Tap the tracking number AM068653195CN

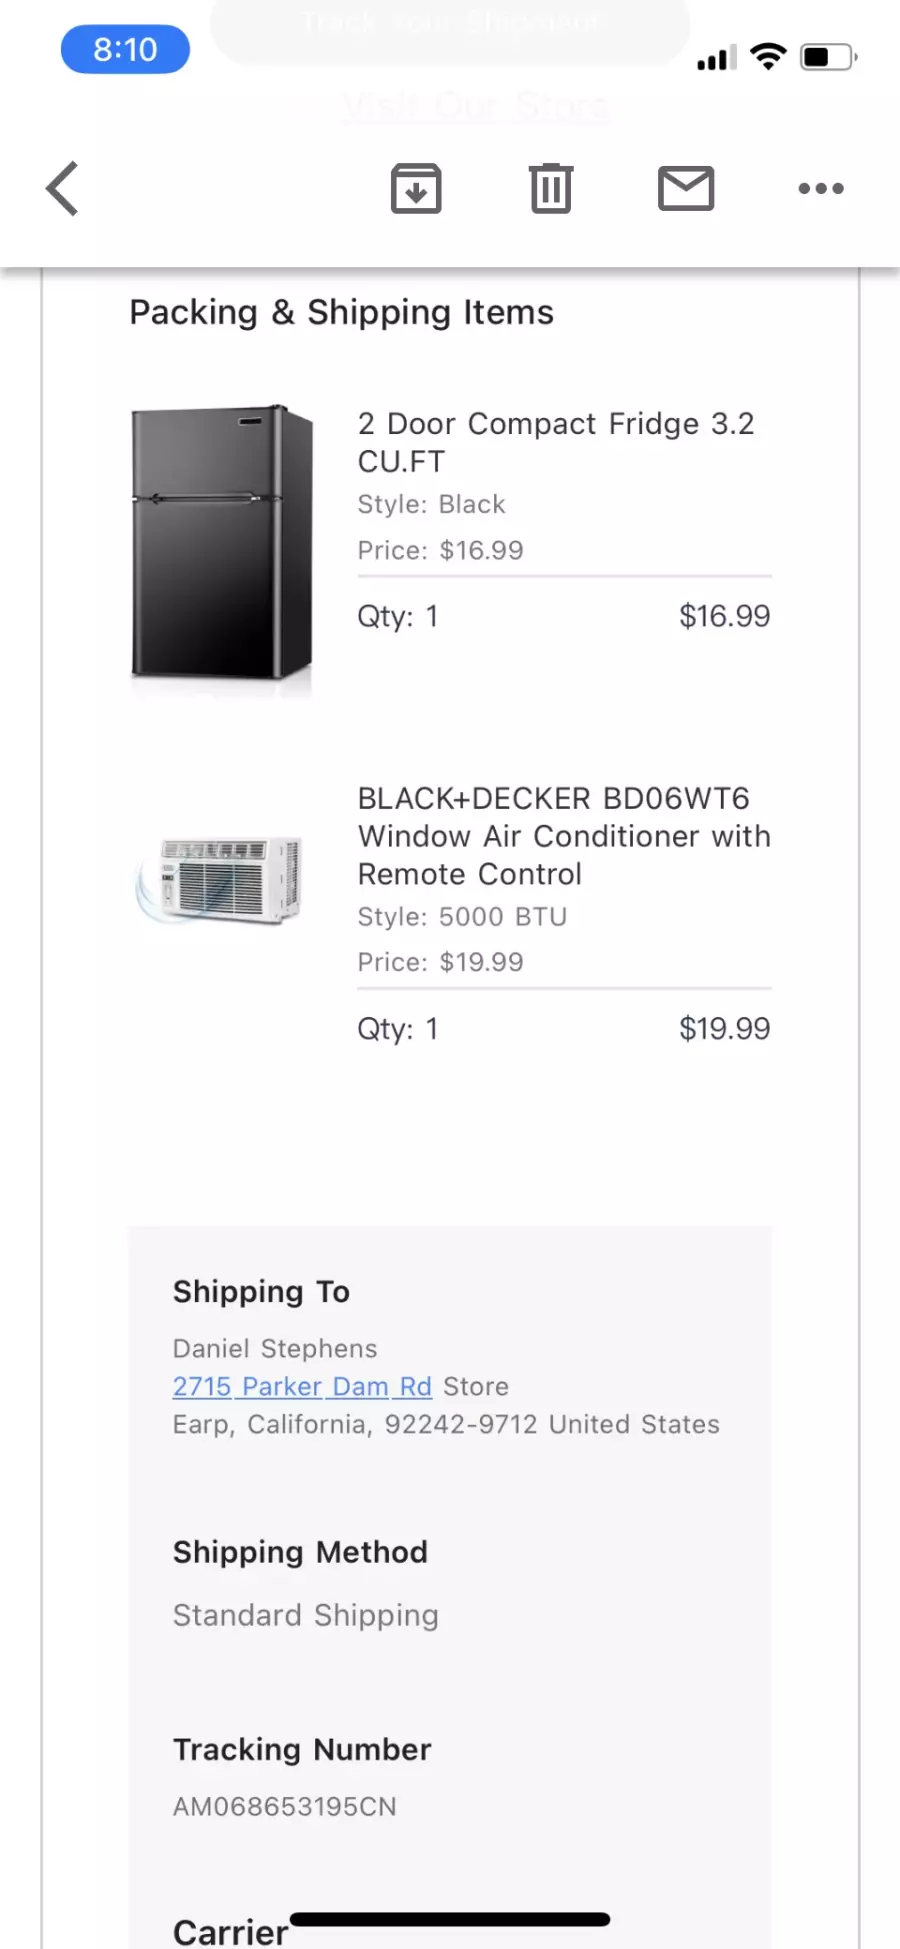pyautogui.click(x=285, y=1806)
